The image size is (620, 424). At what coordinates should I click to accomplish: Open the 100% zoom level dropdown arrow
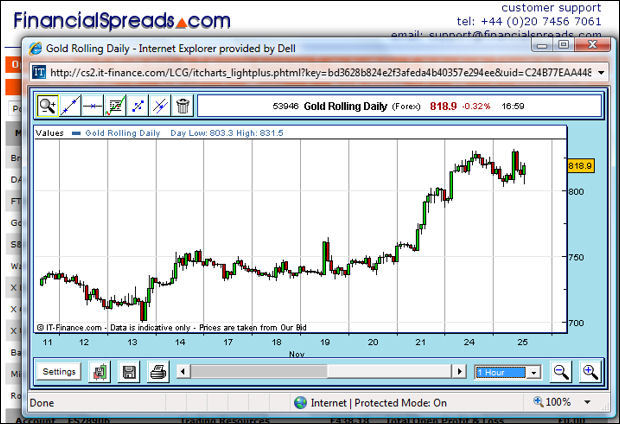click(588, 402)
